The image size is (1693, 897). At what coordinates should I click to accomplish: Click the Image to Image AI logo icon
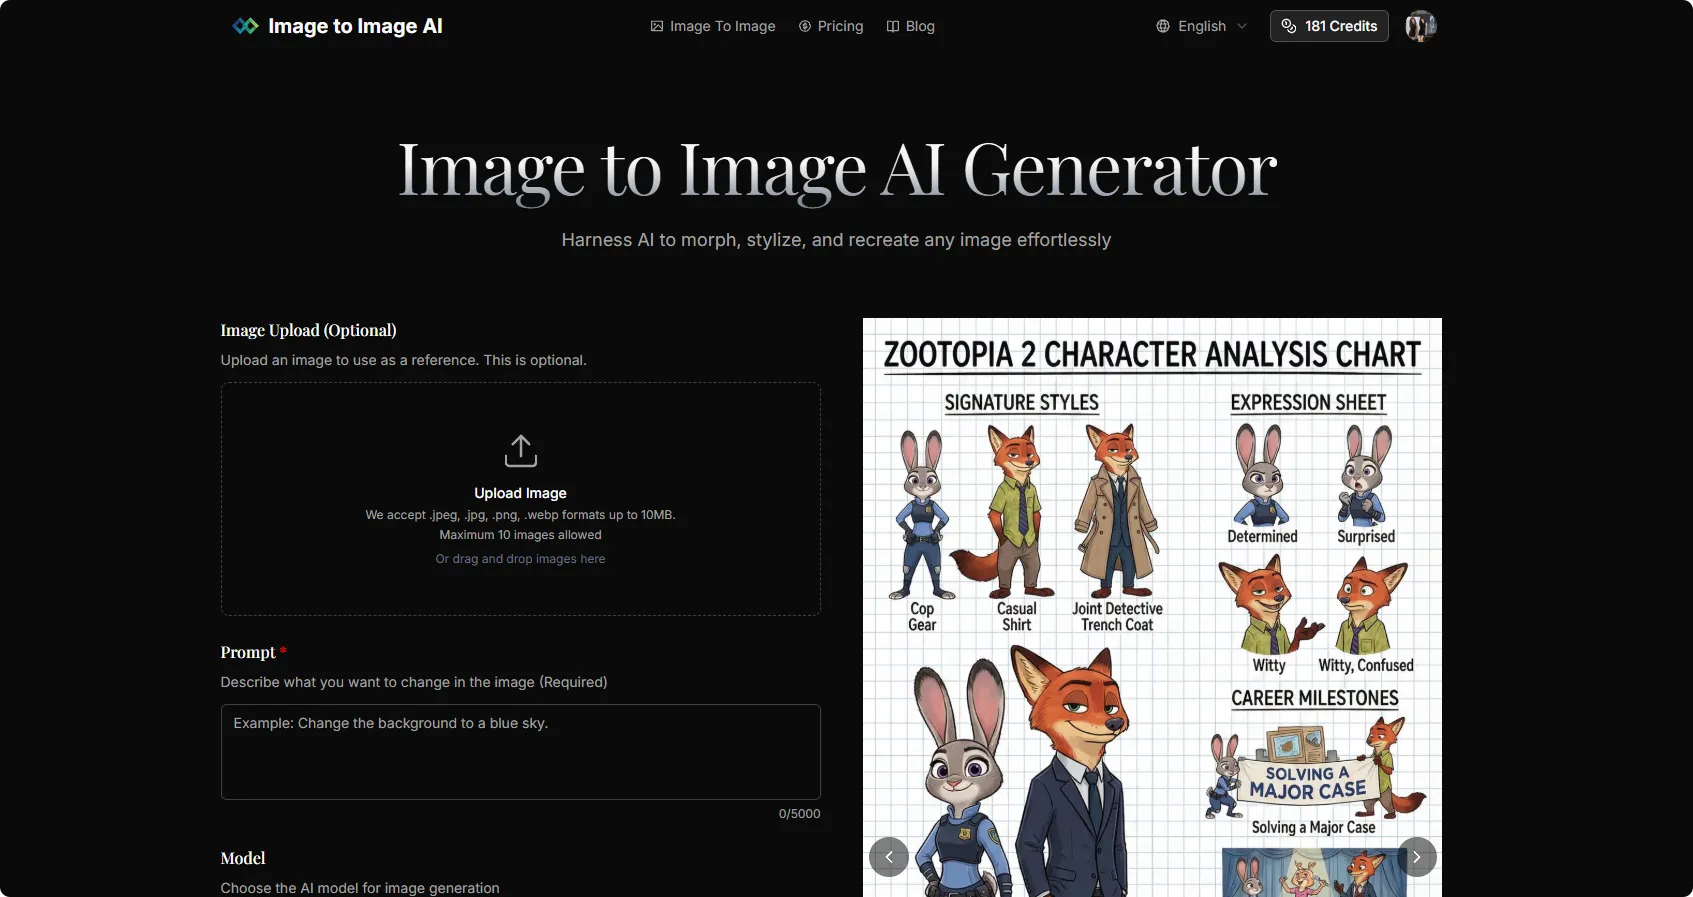coord(245,26)
